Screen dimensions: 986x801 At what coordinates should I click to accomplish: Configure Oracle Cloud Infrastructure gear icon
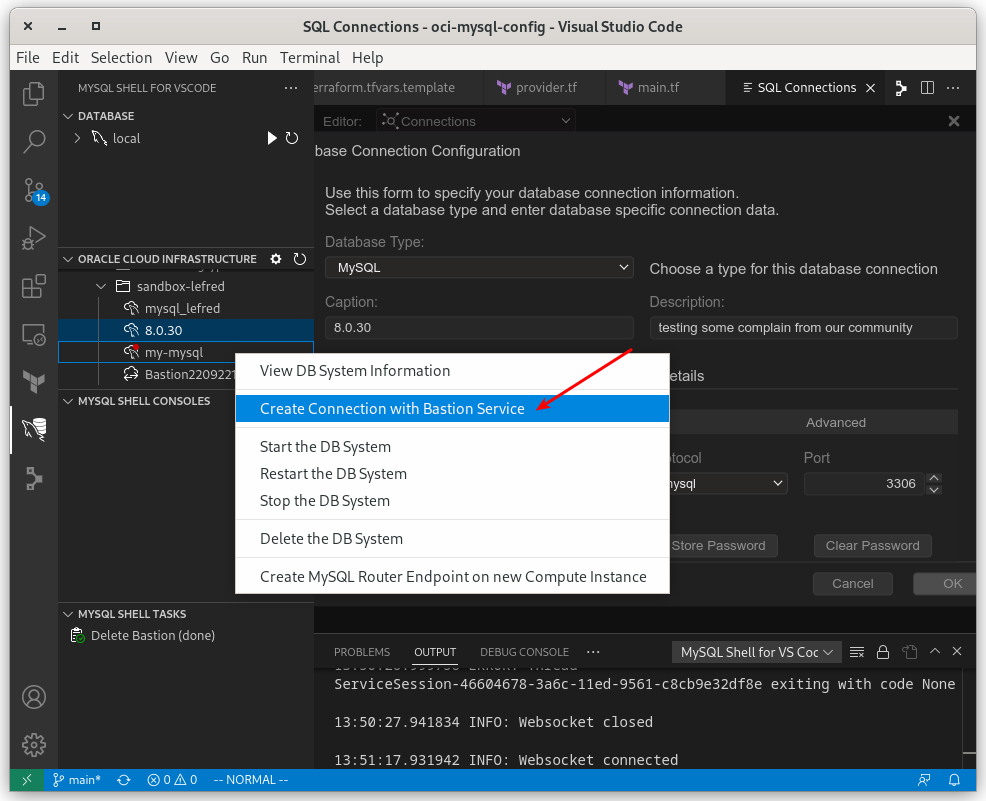pyautogui.click(x=275, y=259)
